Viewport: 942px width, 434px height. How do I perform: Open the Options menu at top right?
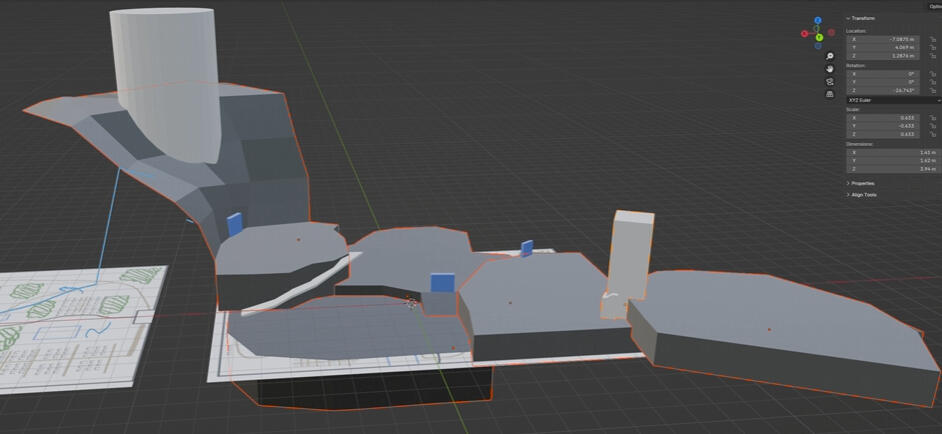click(934, 5)
